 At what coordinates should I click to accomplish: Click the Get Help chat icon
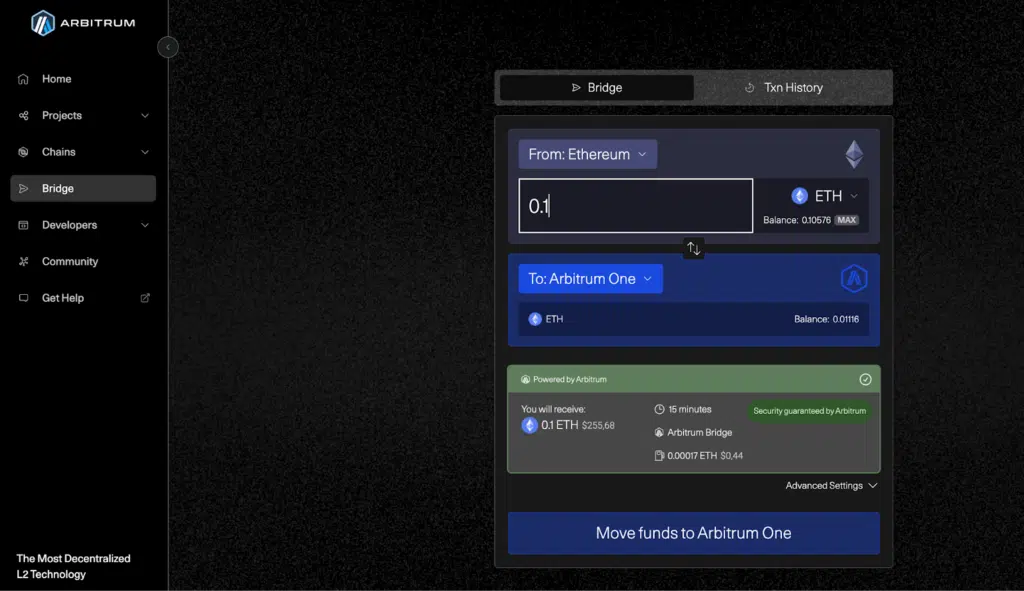coord(24,298)
